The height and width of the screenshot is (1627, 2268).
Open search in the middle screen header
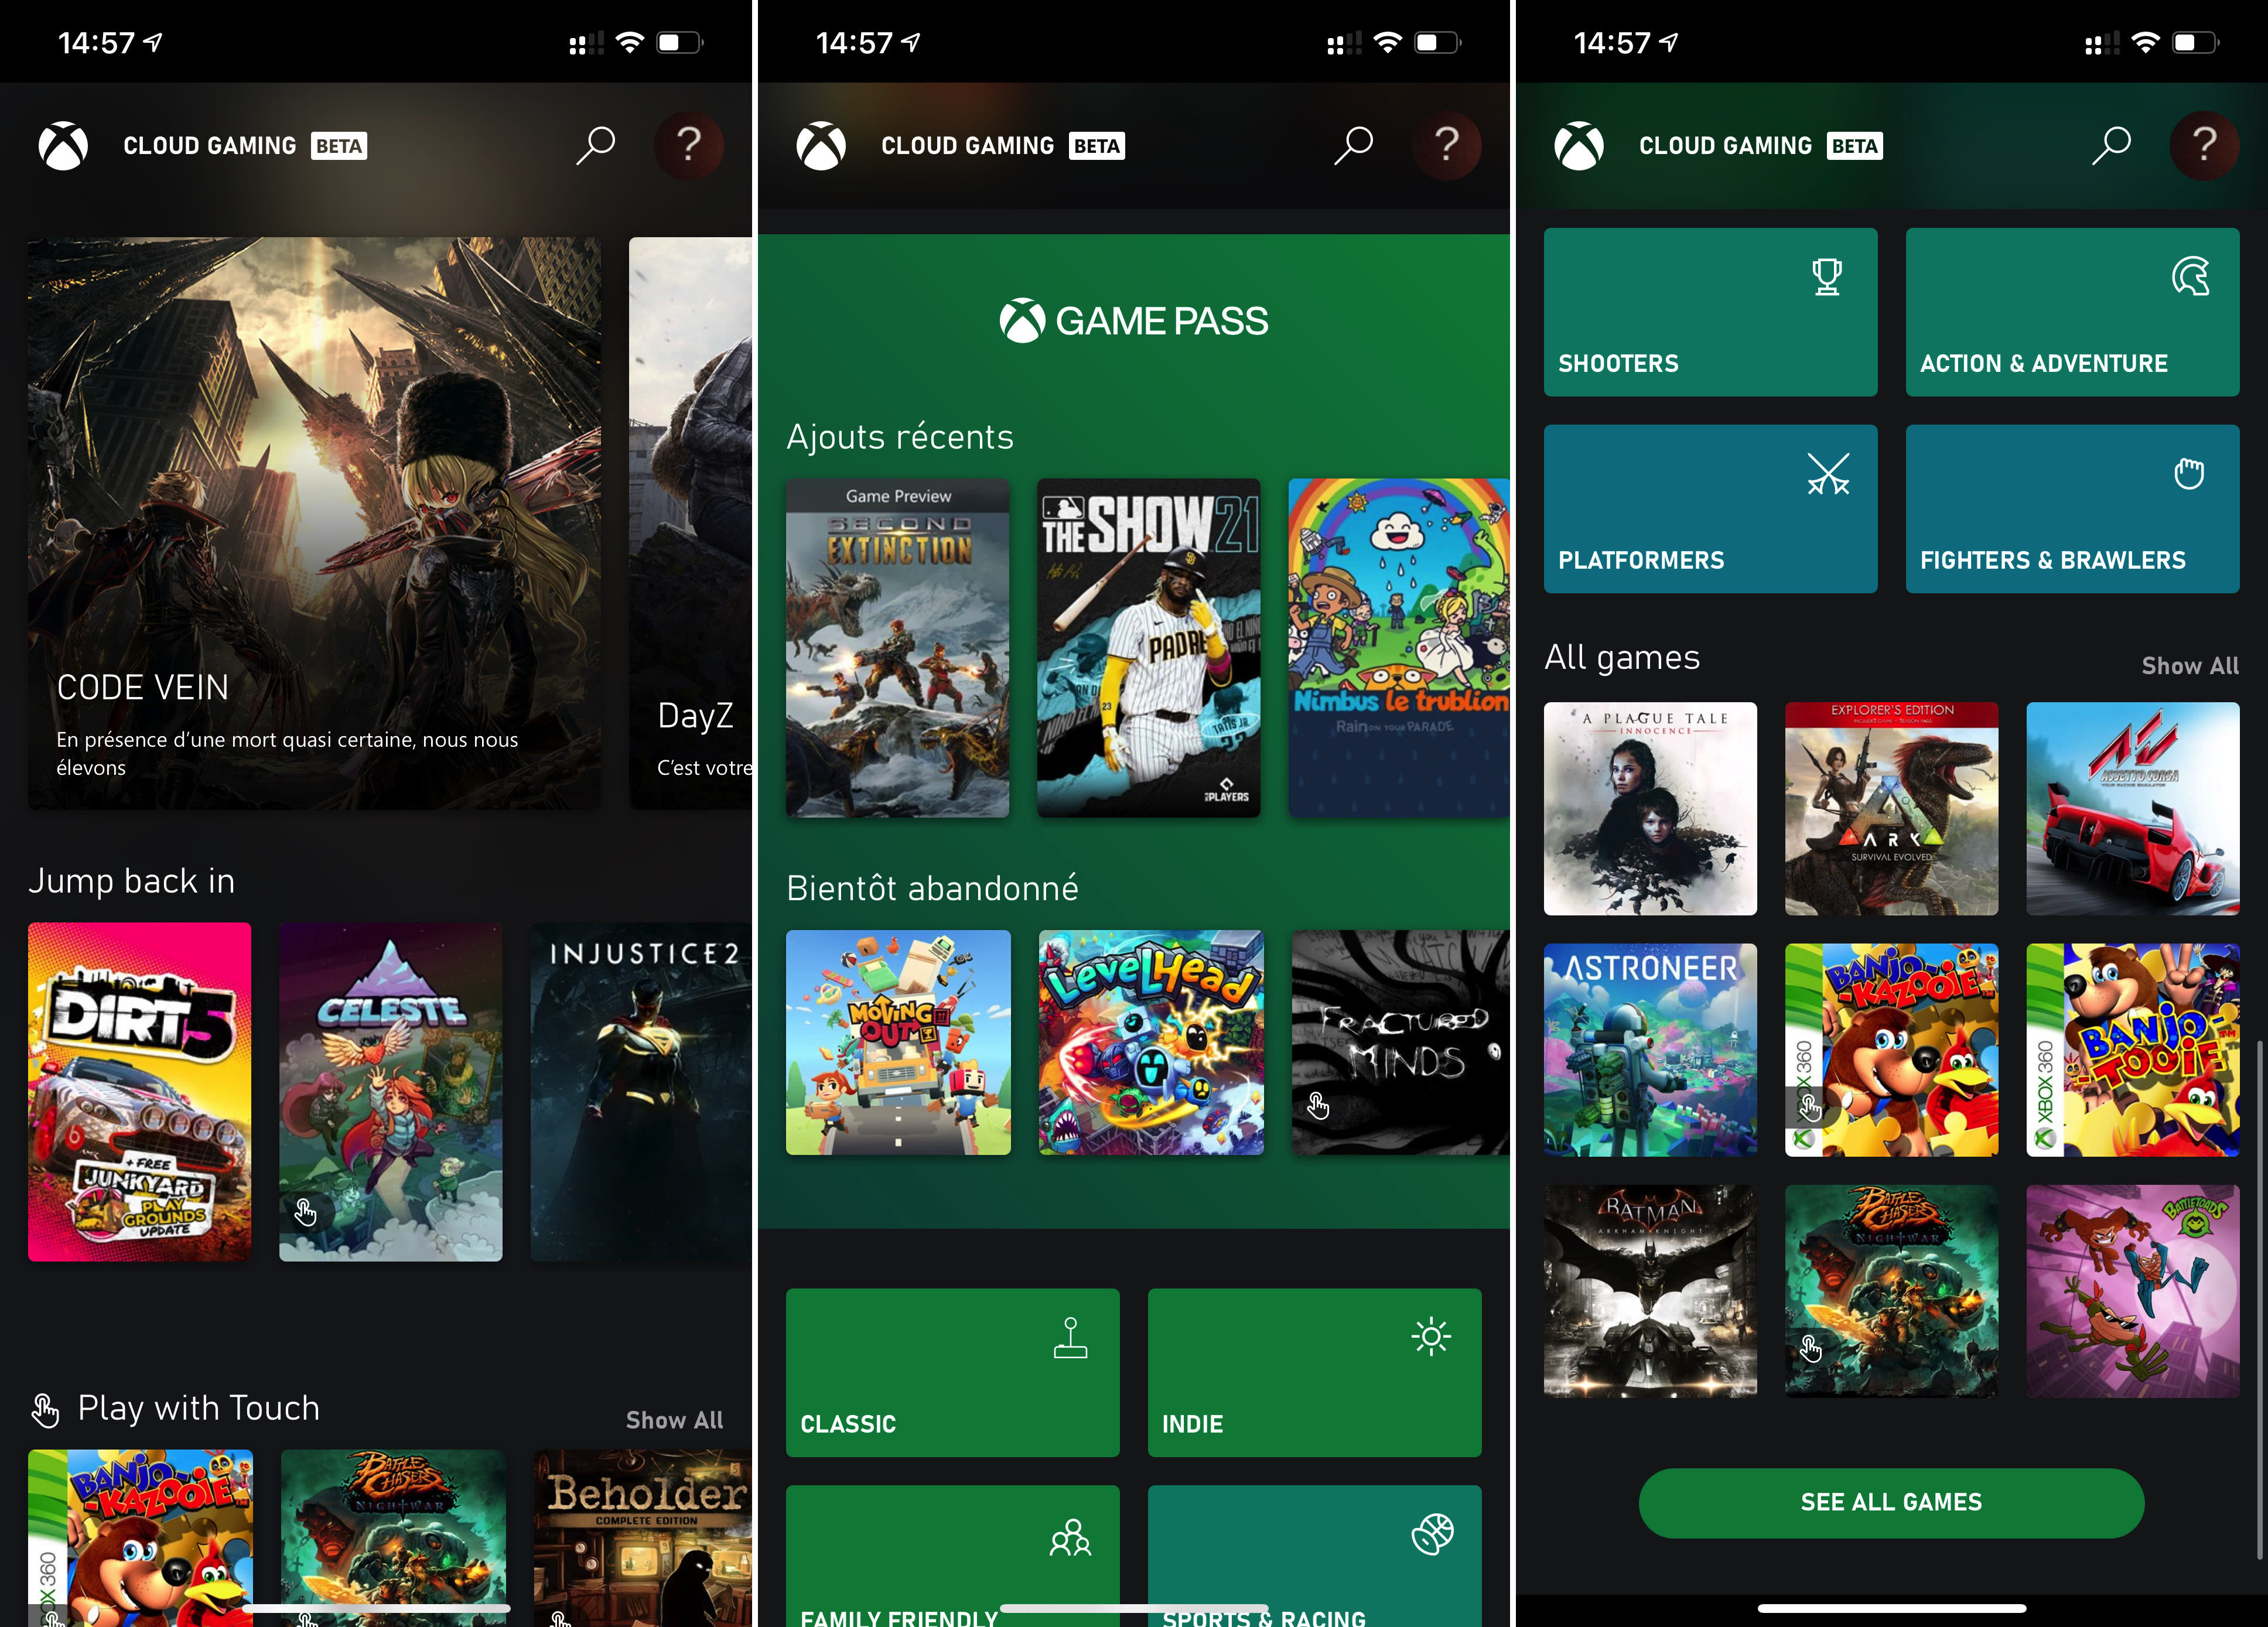[x=1353, y=146]
